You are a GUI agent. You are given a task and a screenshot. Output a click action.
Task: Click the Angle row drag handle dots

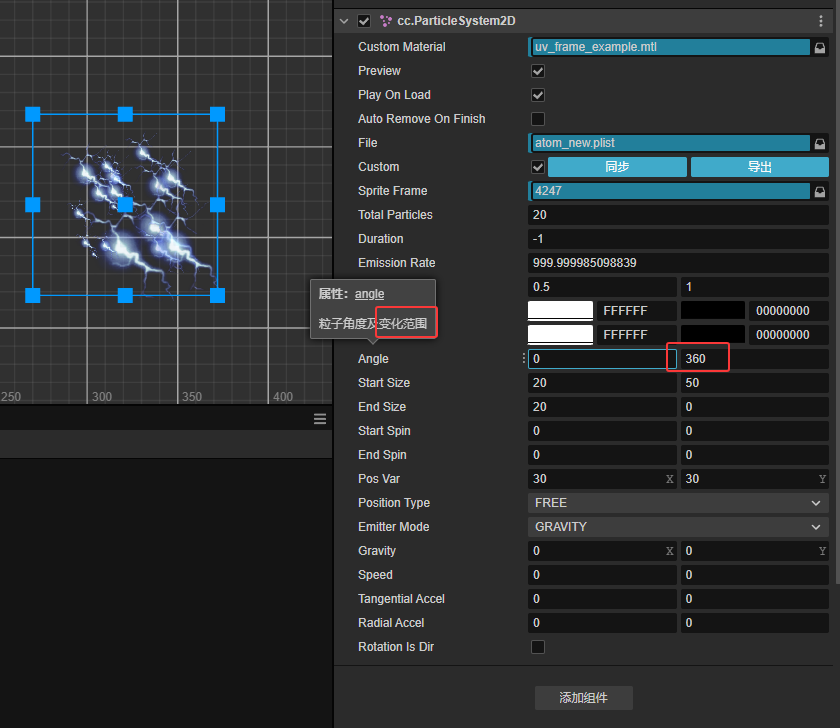[x=523, y=358]
